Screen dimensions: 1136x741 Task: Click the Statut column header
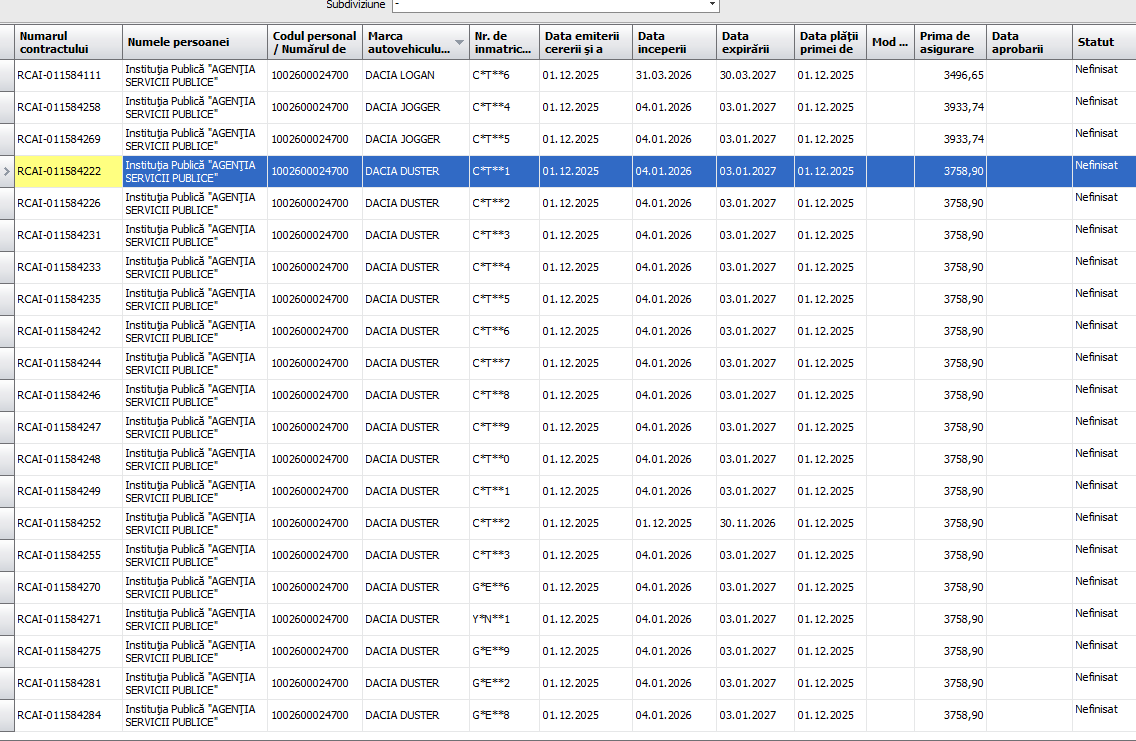pyautogui.click(x=1102, y=42)
